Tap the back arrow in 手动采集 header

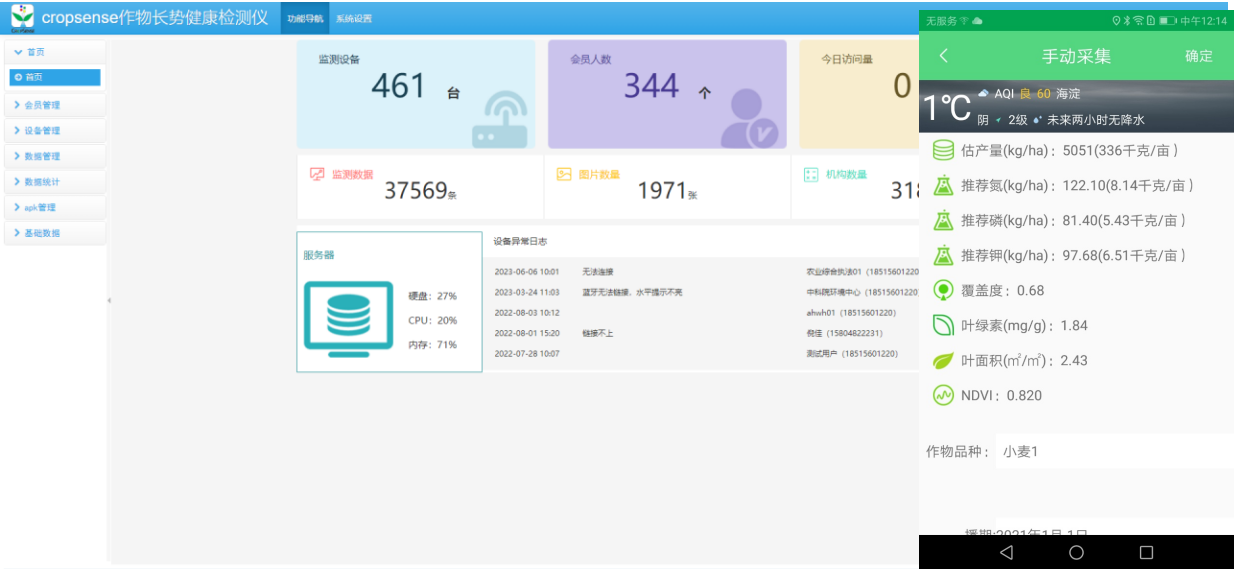(943, 56)
